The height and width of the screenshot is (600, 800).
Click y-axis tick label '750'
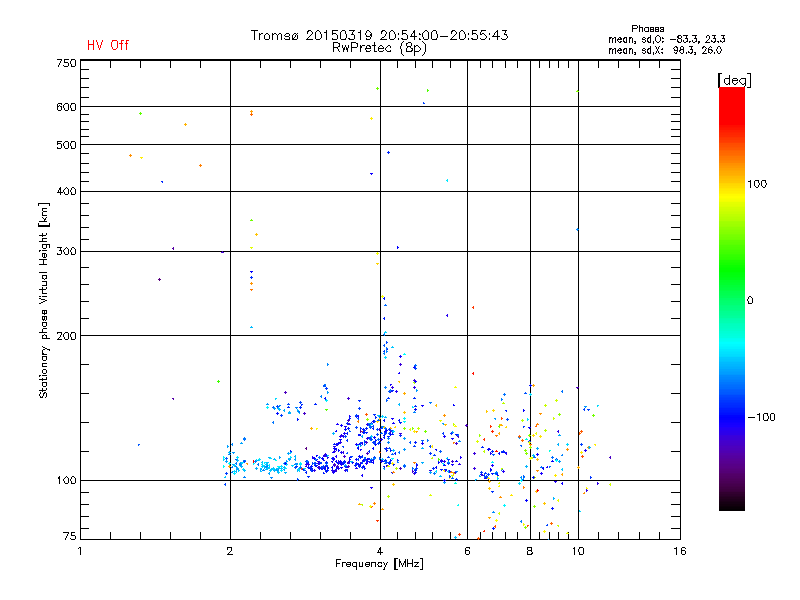[66, 63]
